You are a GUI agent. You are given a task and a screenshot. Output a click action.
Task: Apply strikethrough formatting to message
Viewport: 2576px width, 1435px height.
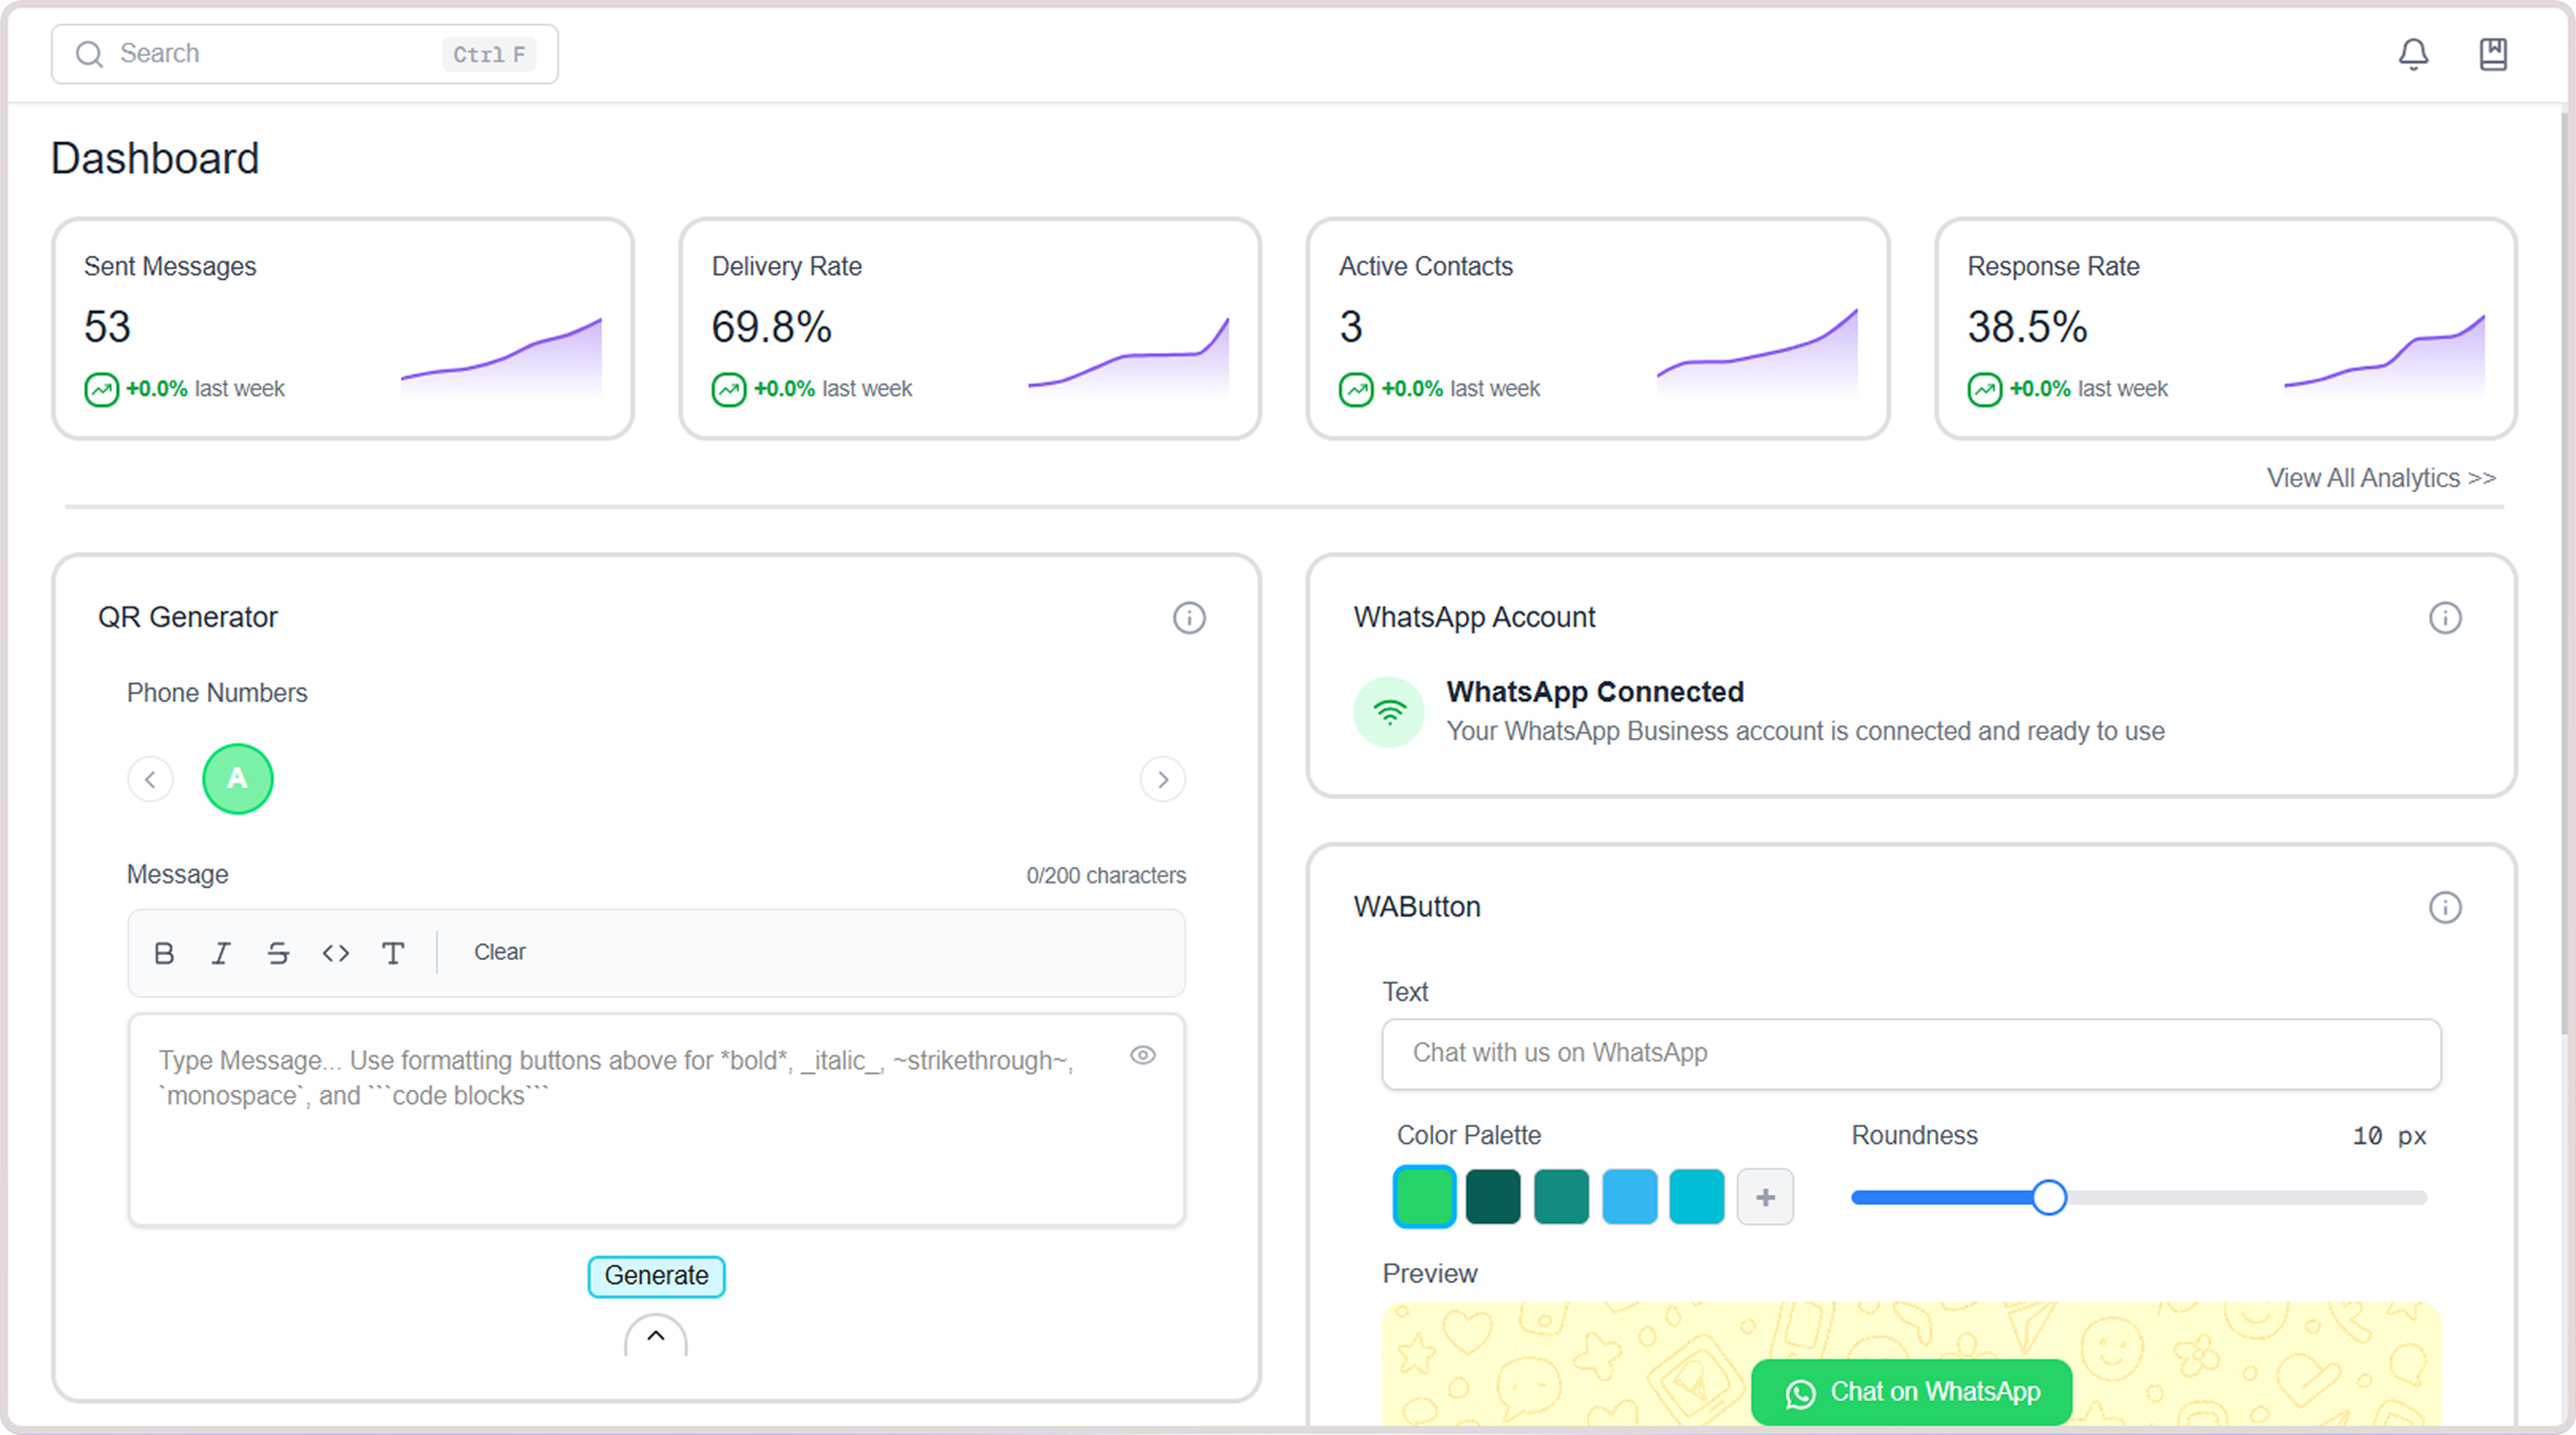tap(278, 953)
